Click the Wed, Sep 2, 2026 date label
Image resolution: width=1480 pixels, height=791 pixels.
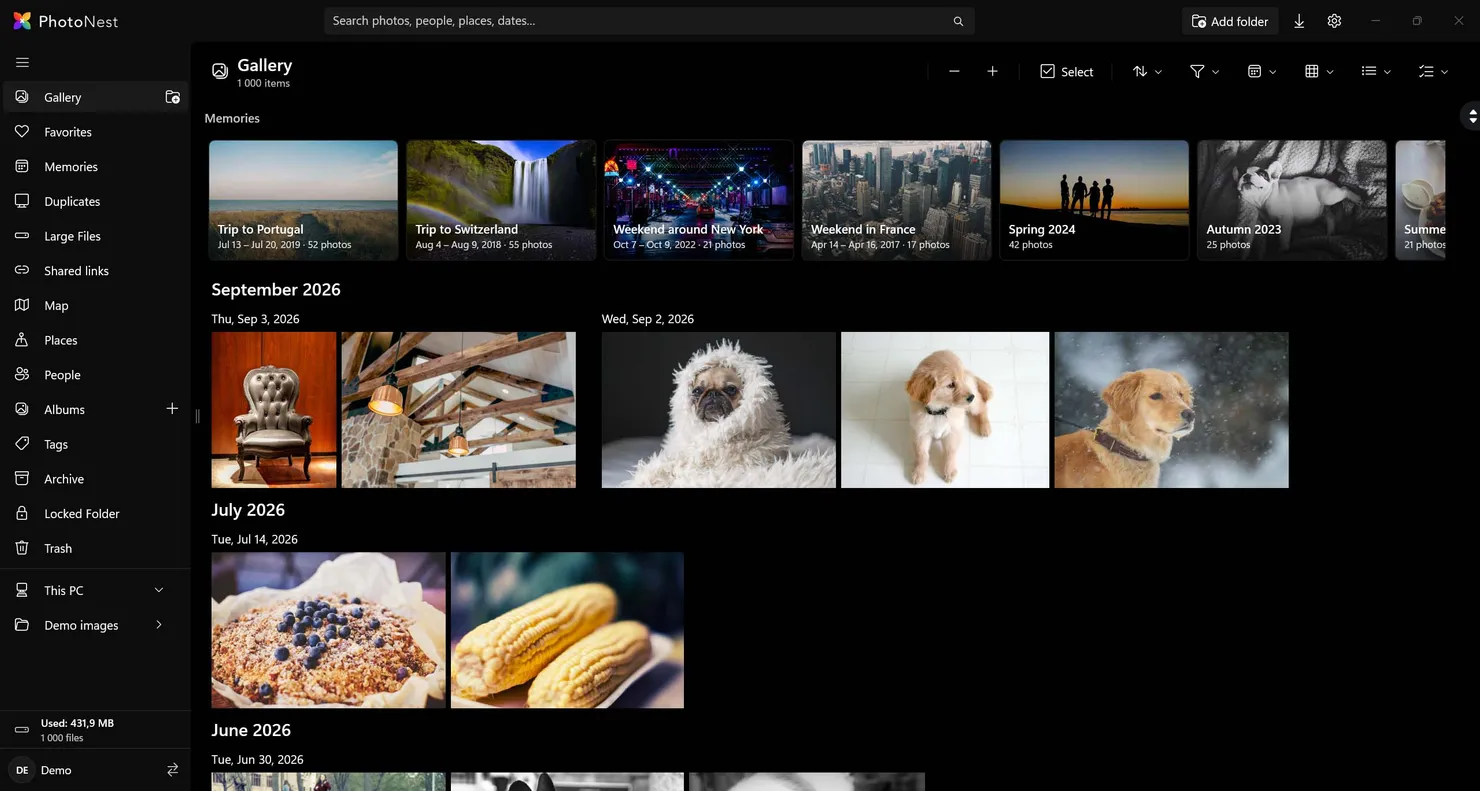pyautogui.click(x=648, y=319)
